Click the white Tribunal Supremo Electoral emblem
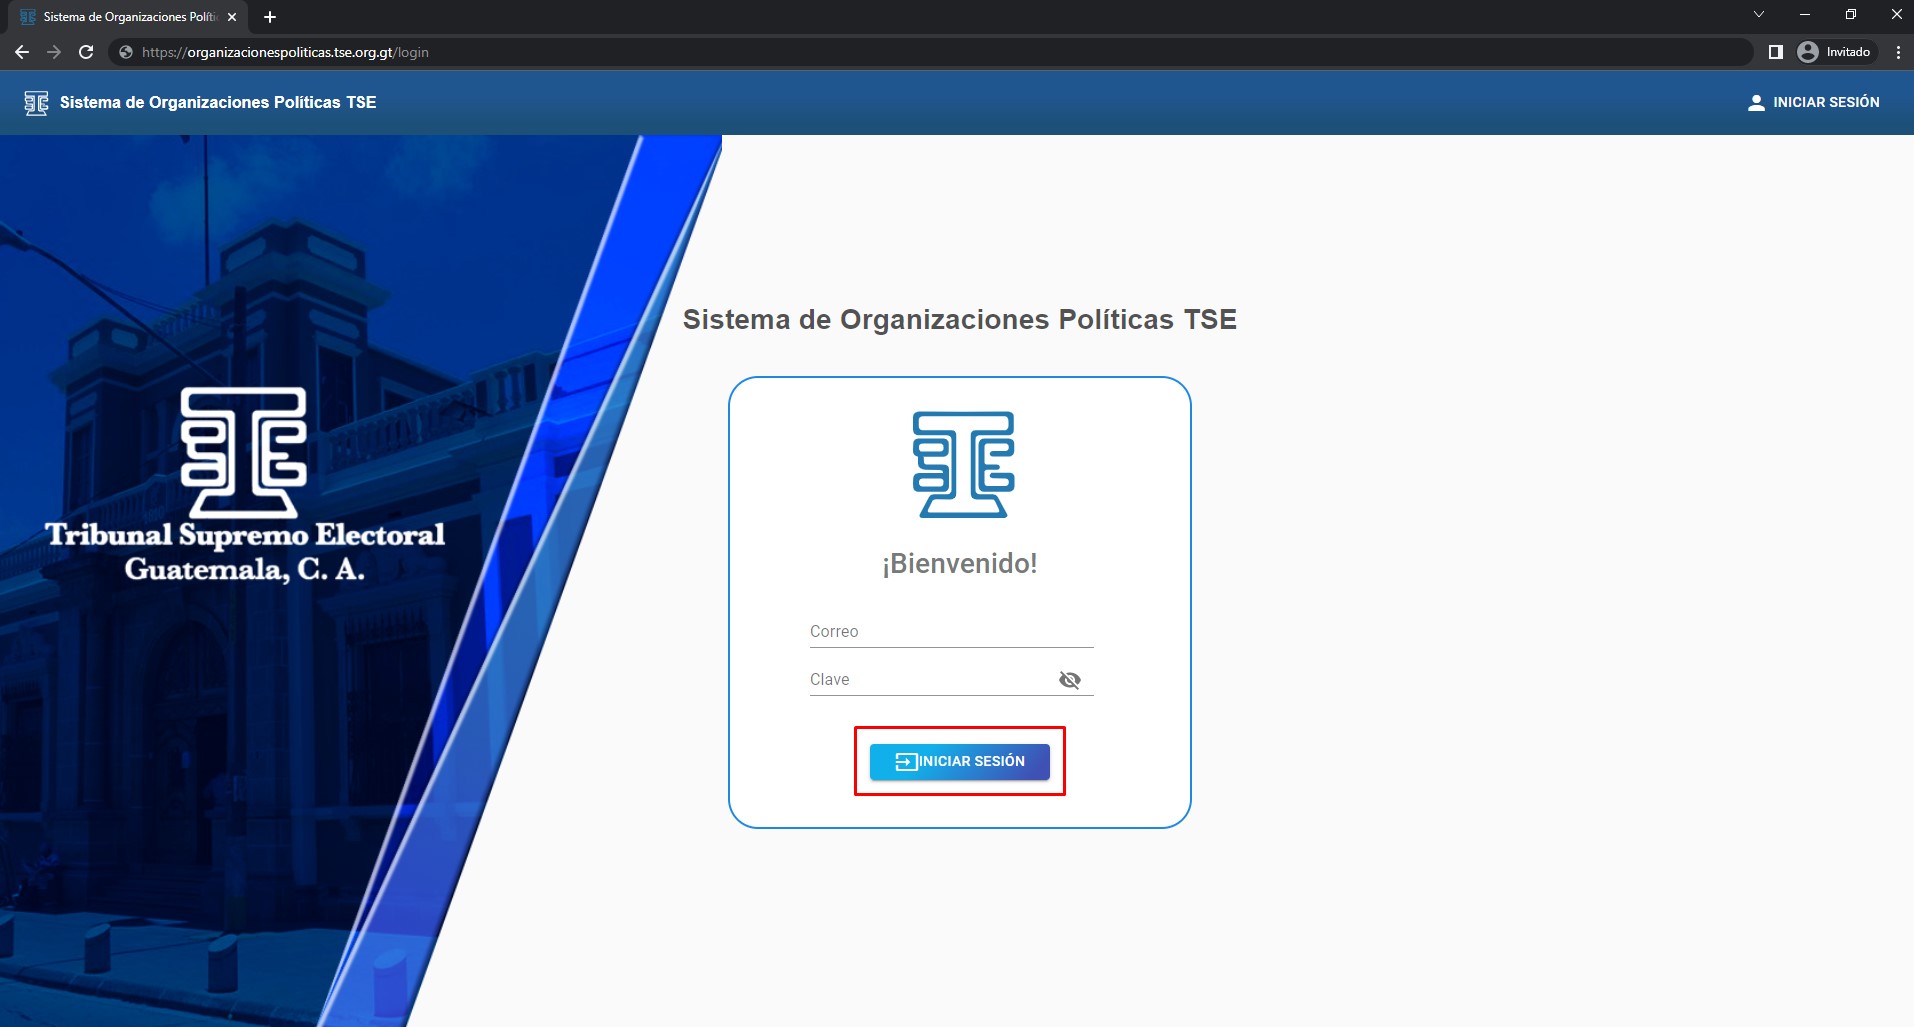The width and height of the screenshot is (1914, 1027). 243,452
